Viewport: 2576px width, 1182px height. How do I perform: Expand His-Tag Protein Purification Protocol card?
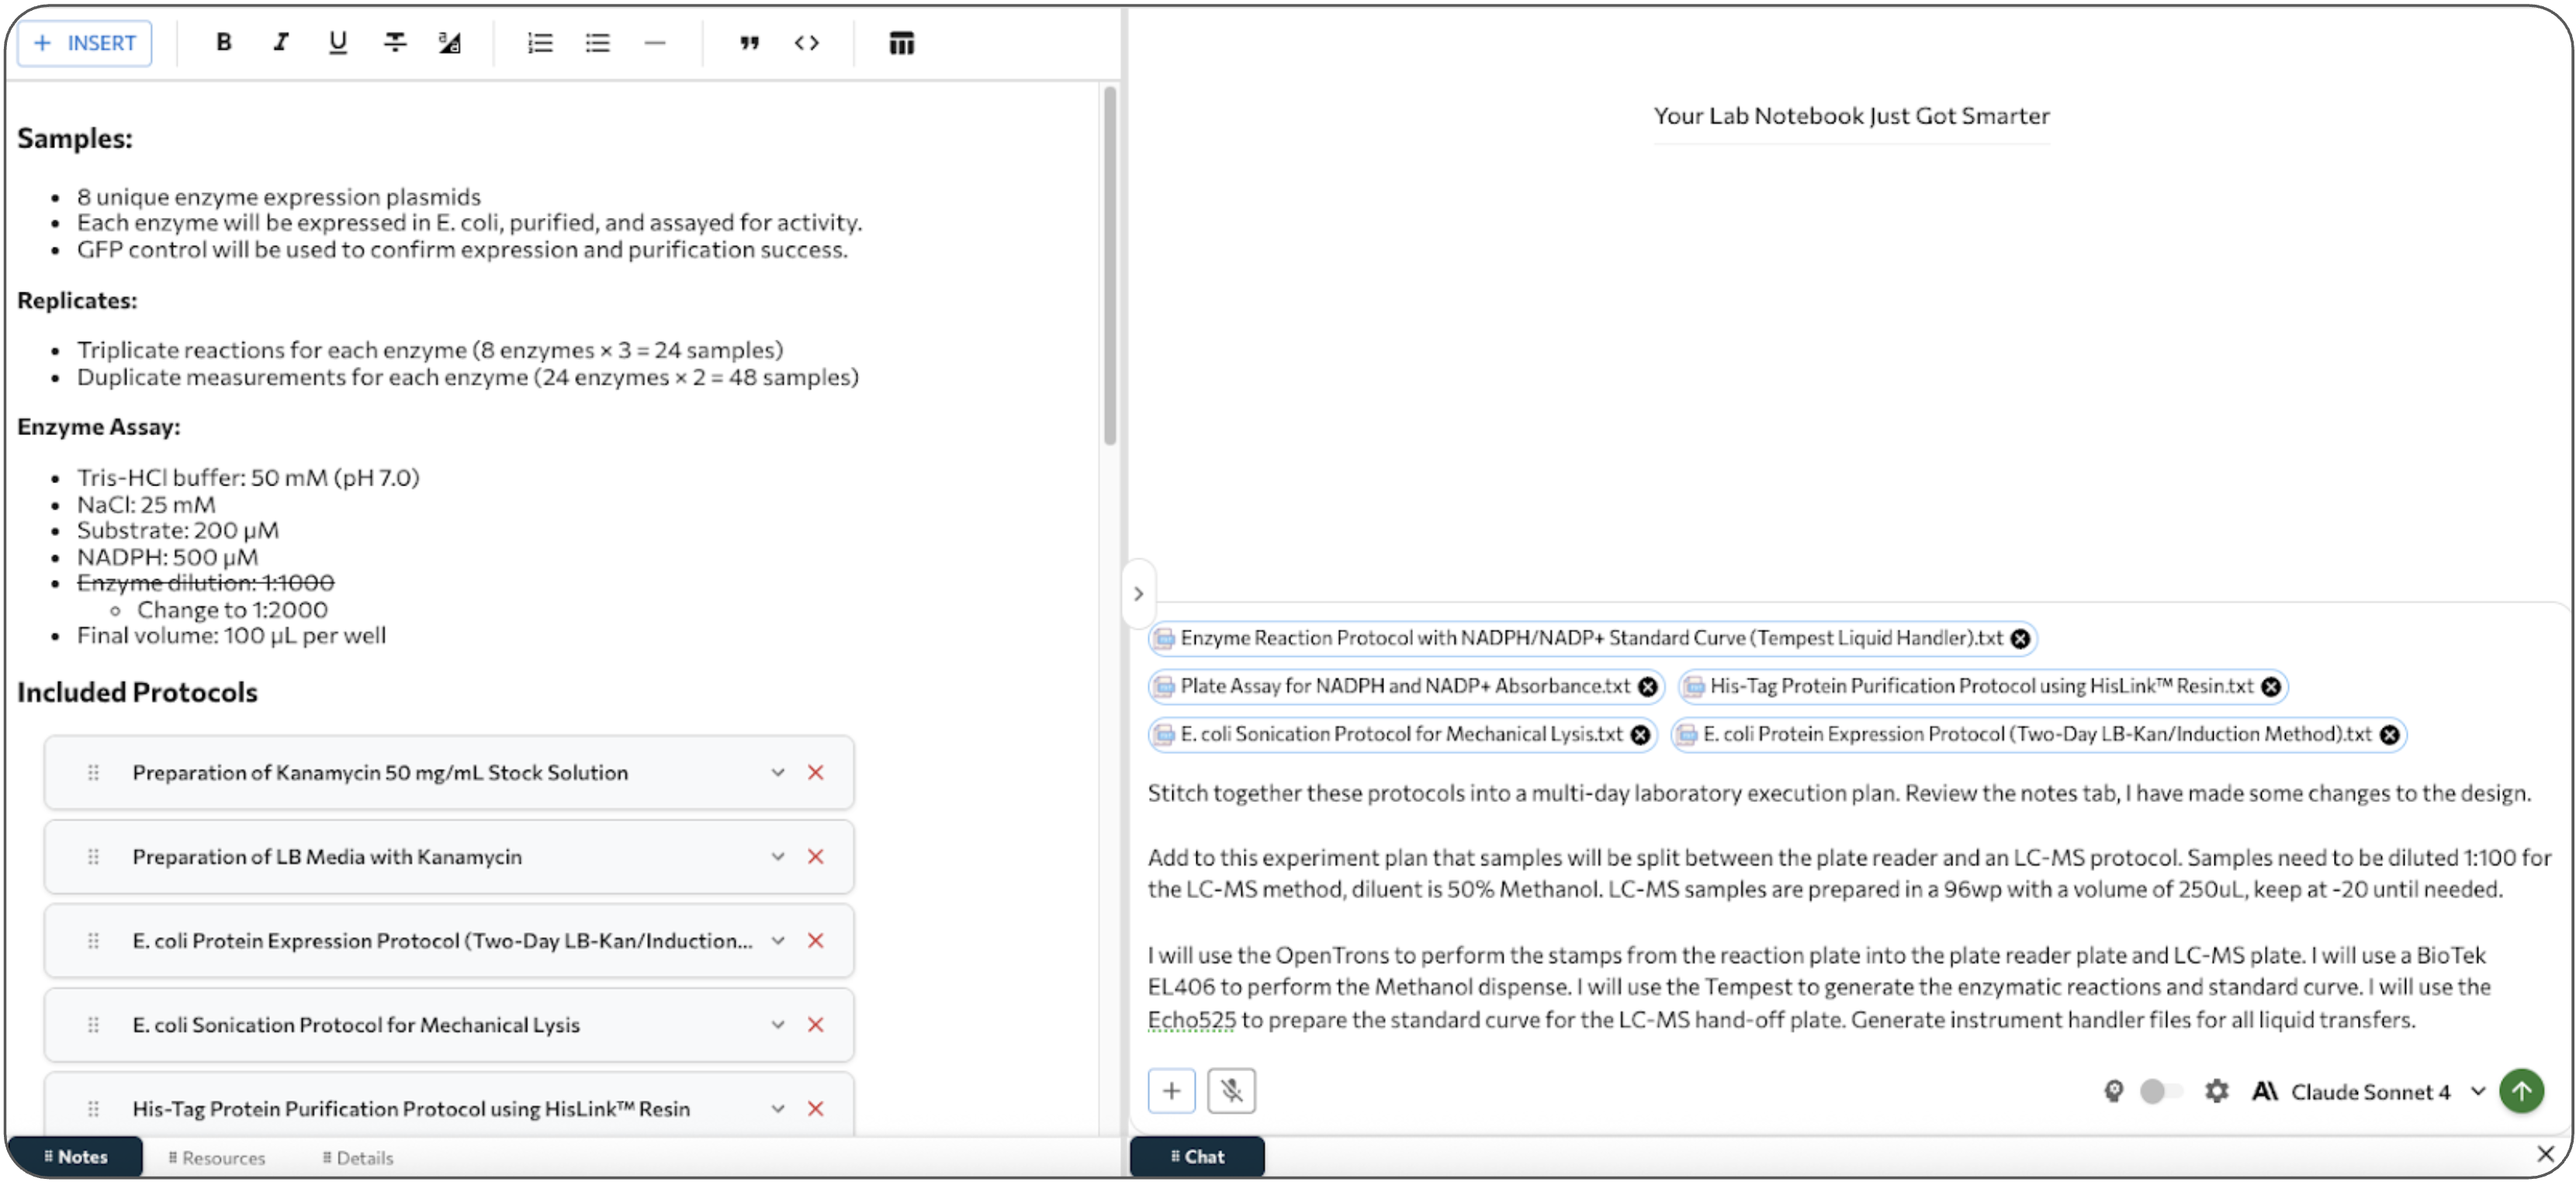(x=777, y=1108)
